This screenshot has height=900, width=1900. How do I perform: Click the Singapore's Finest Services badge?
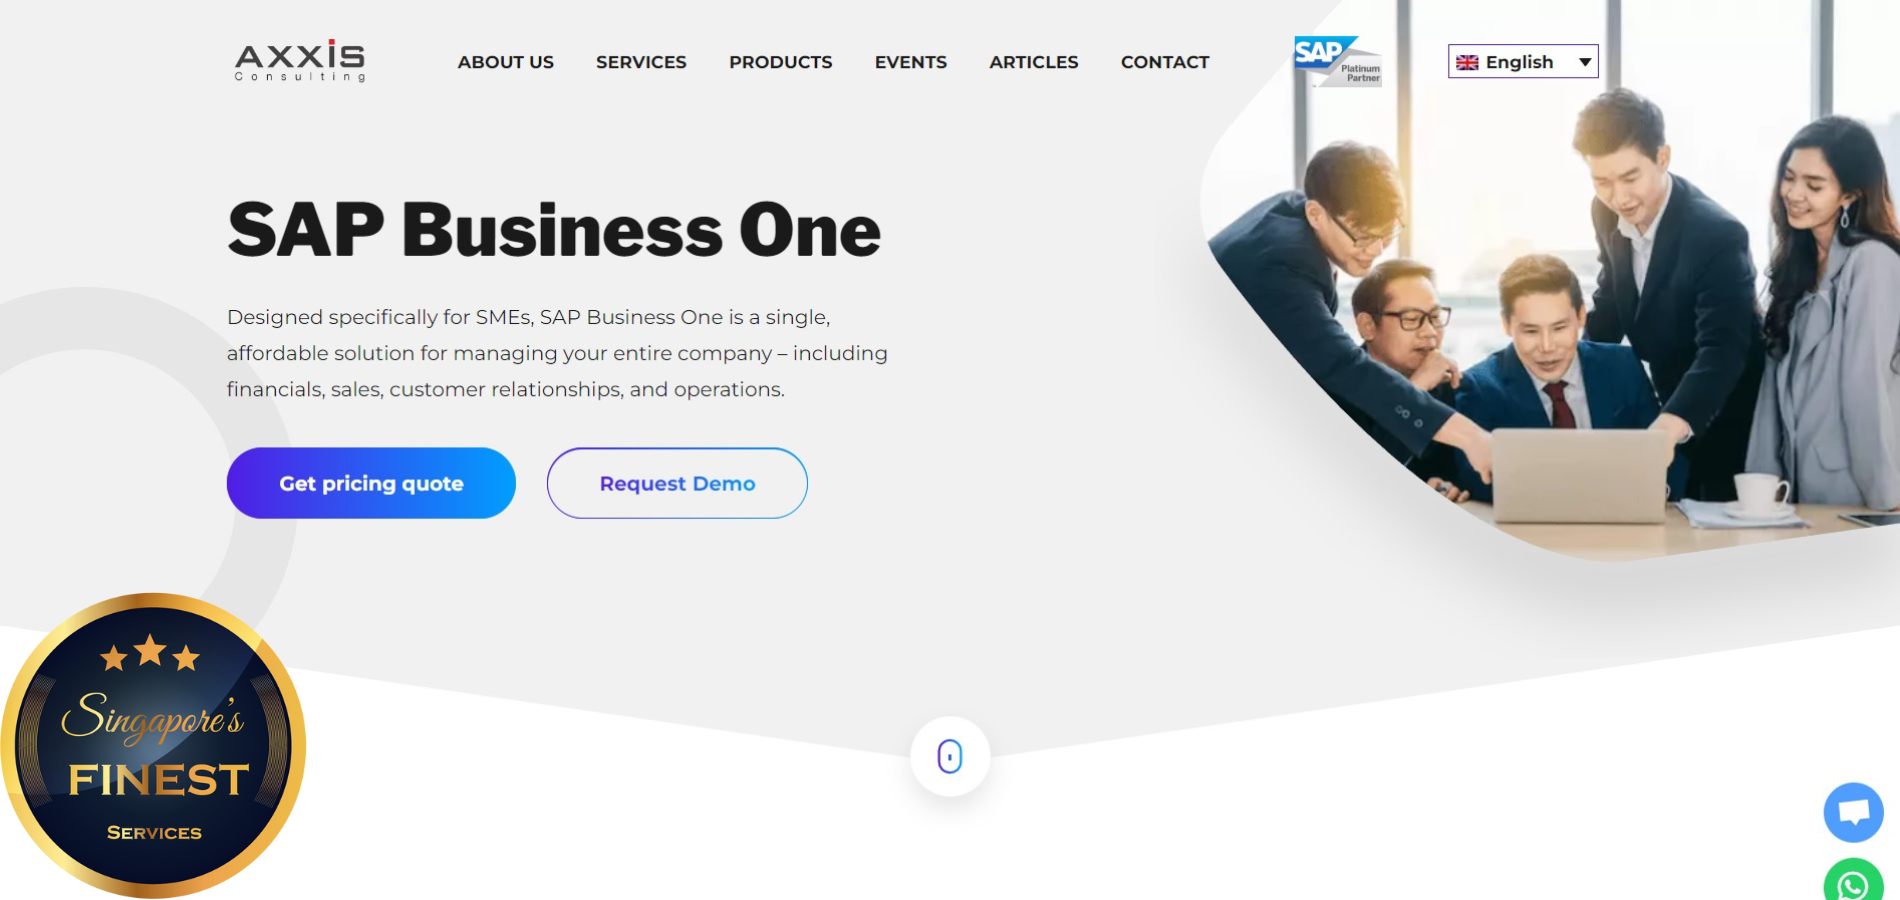(x=153, y=746)
